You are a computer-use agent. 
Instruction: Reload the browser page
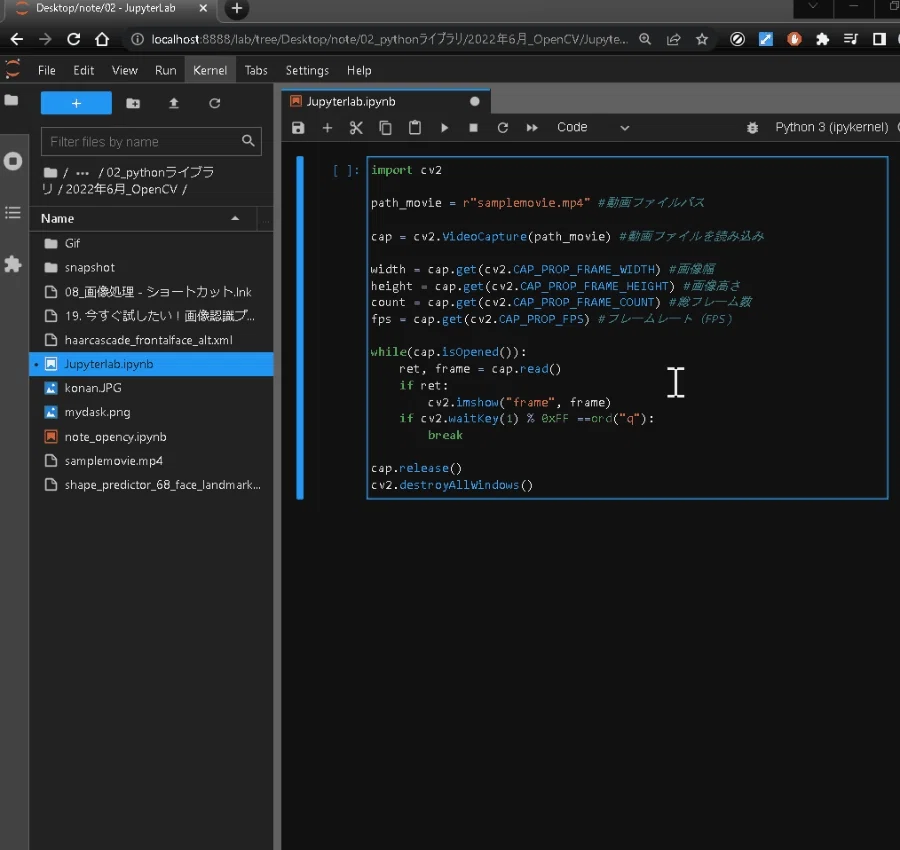[73, 39]
